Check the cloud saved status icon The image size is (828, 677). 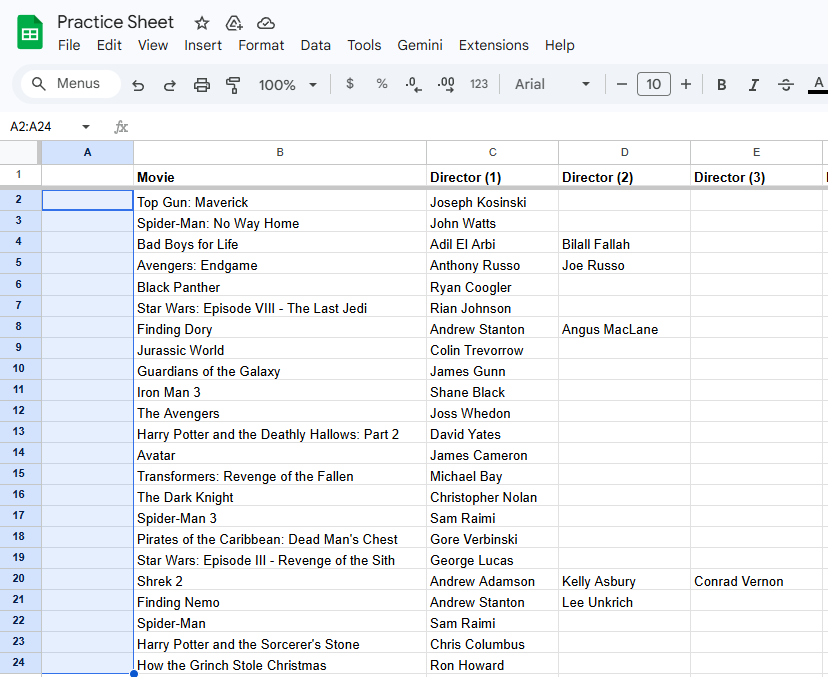[x=266, y=23]
